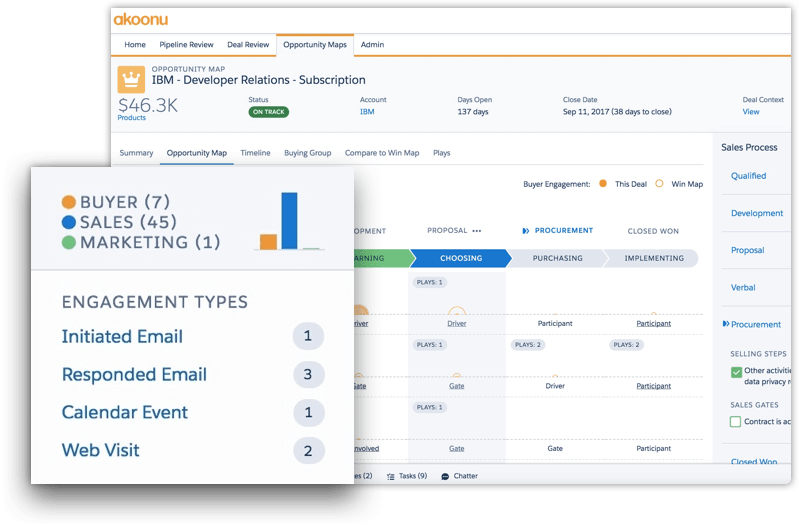This screenshot has width=799, height=527.
Task: Check the Contract sales gate checkbox
Action: 735,422
